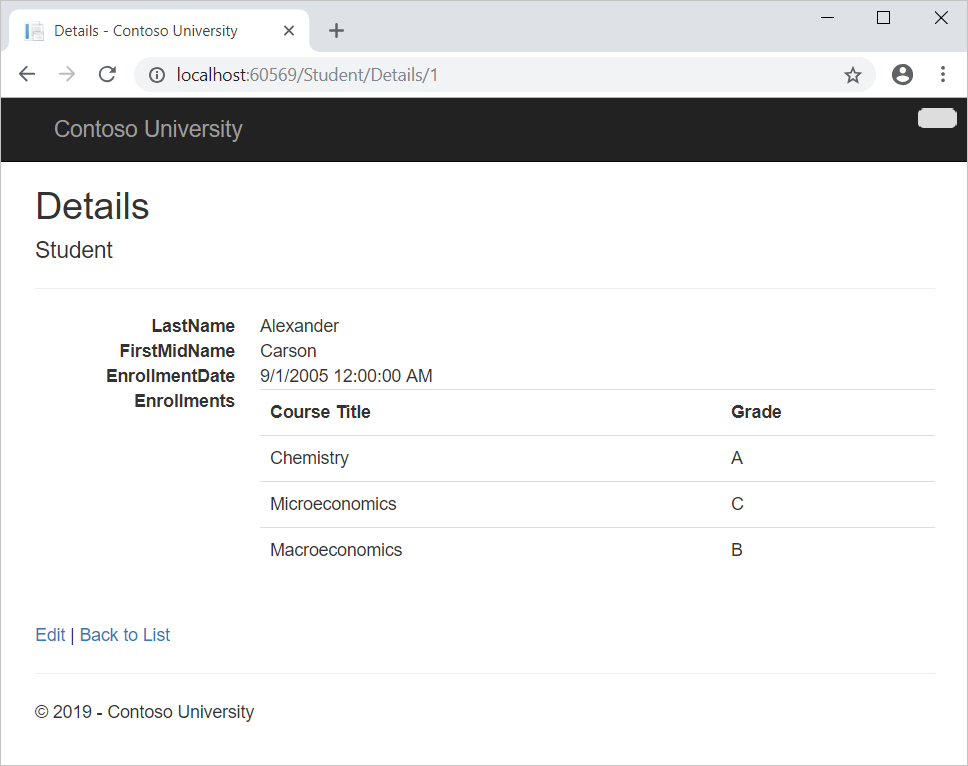Select the Chemistry course title
The width and height of the screenshot is (968, 766).
tap(309, 457)
